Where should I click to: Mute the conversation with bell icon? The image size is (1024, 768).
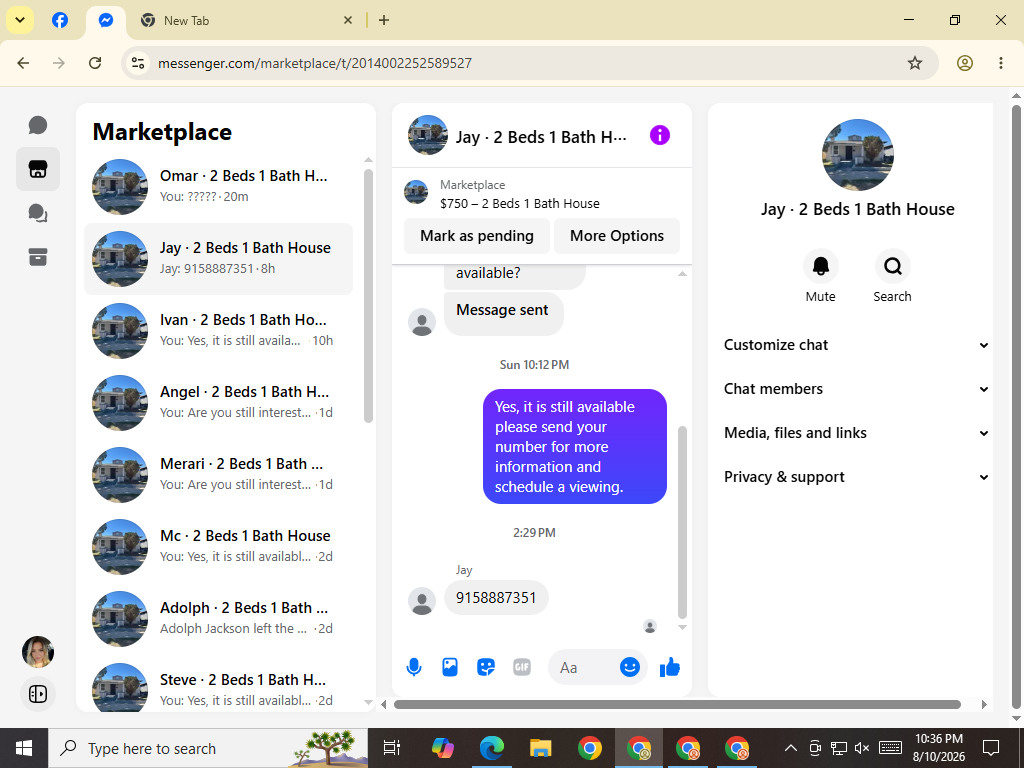[x=820, y=266]
